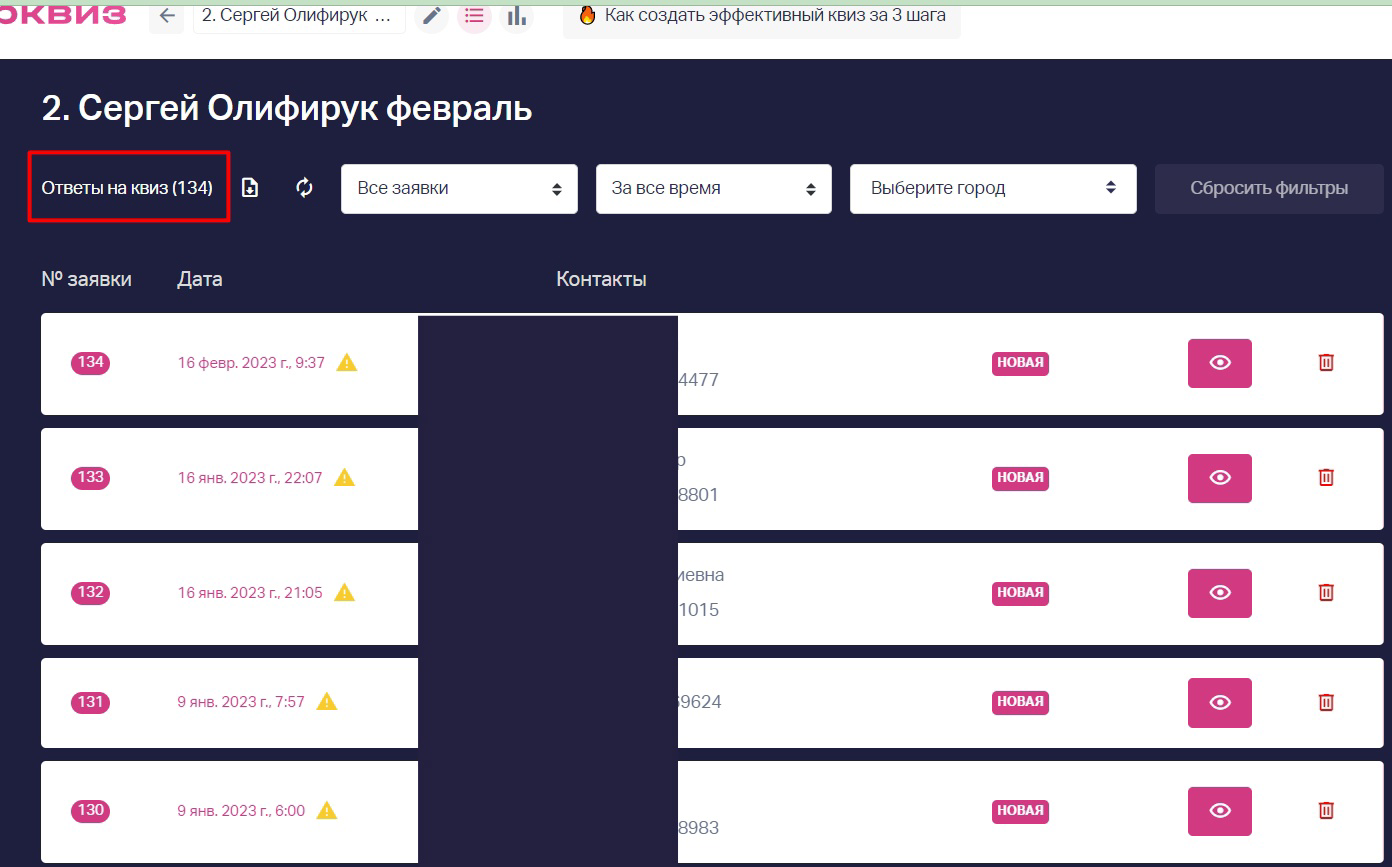The height and width of the screenshot is (867, 1392).
Task: Delete request 132 with trash icon
Action: click(1326, 592)
